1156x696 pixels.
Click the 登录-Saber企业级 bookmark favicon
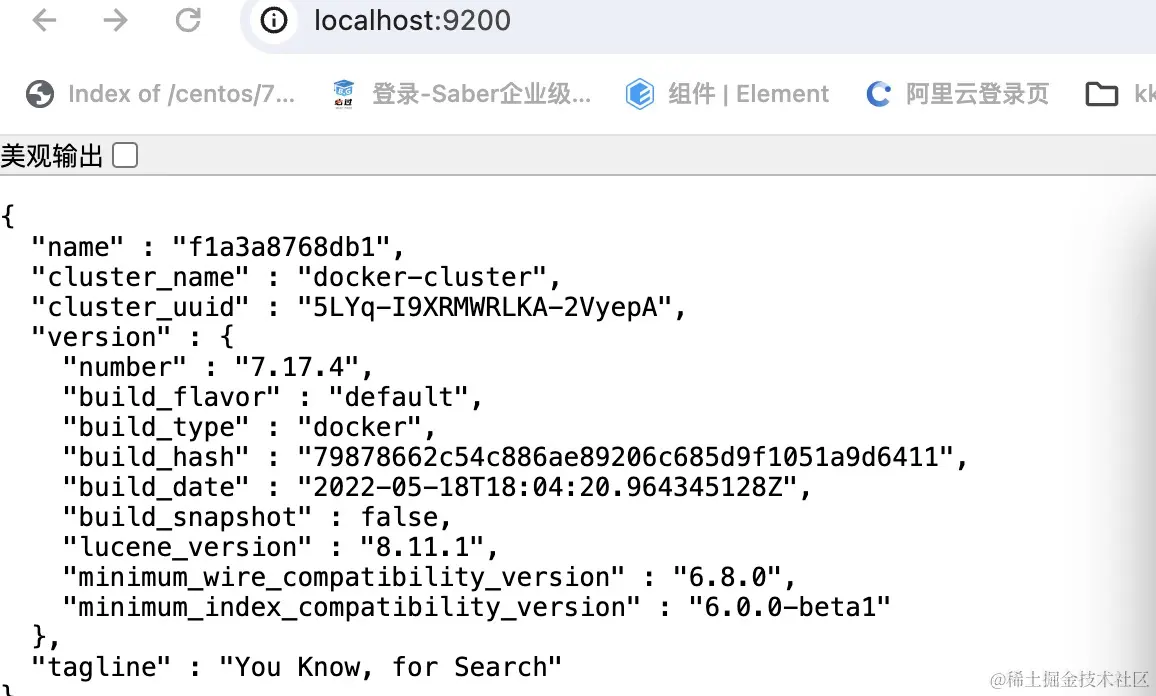(x=345, y=94)
